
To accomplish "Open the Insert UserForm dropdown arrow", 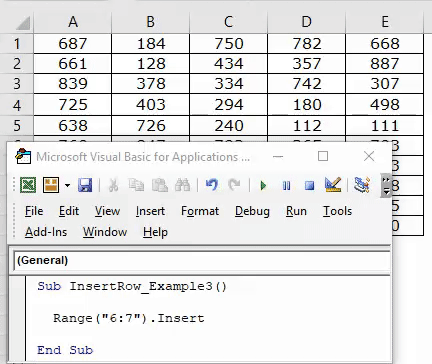I will coord(67,185).
